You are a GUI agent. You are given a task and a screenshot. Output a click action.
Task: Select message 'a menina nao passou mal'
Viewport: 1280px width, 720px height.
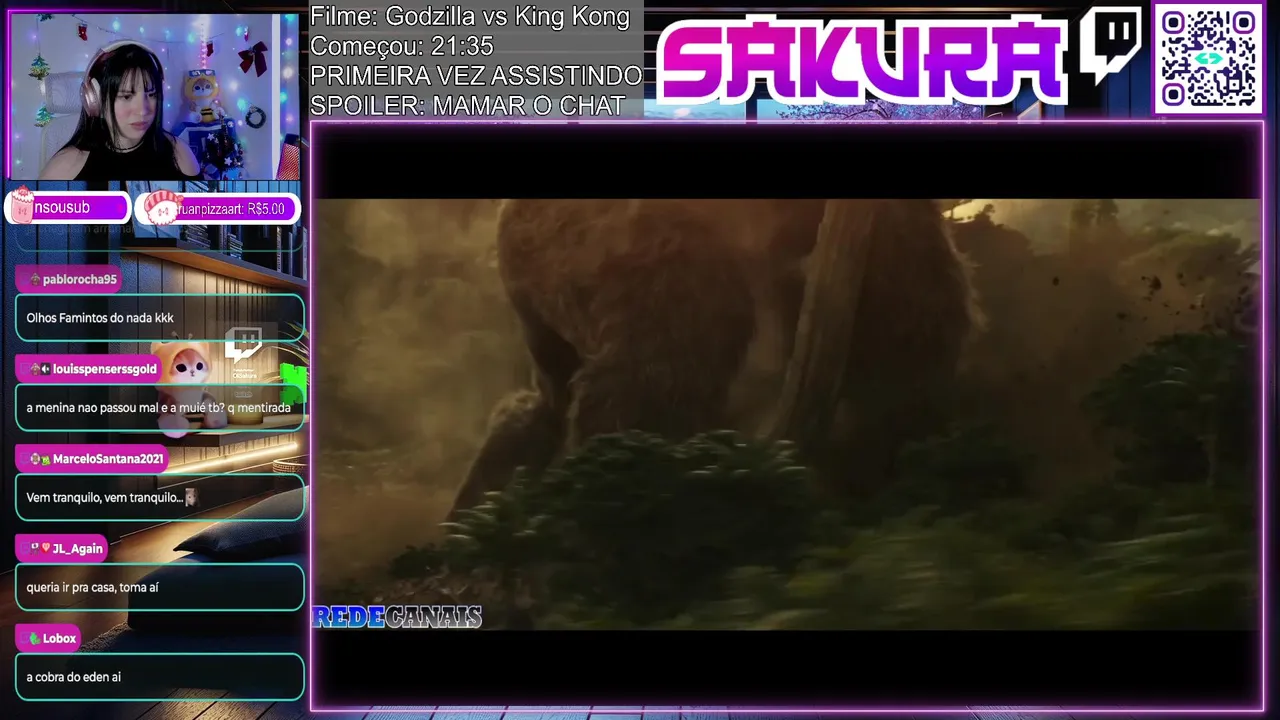point(160,407)
